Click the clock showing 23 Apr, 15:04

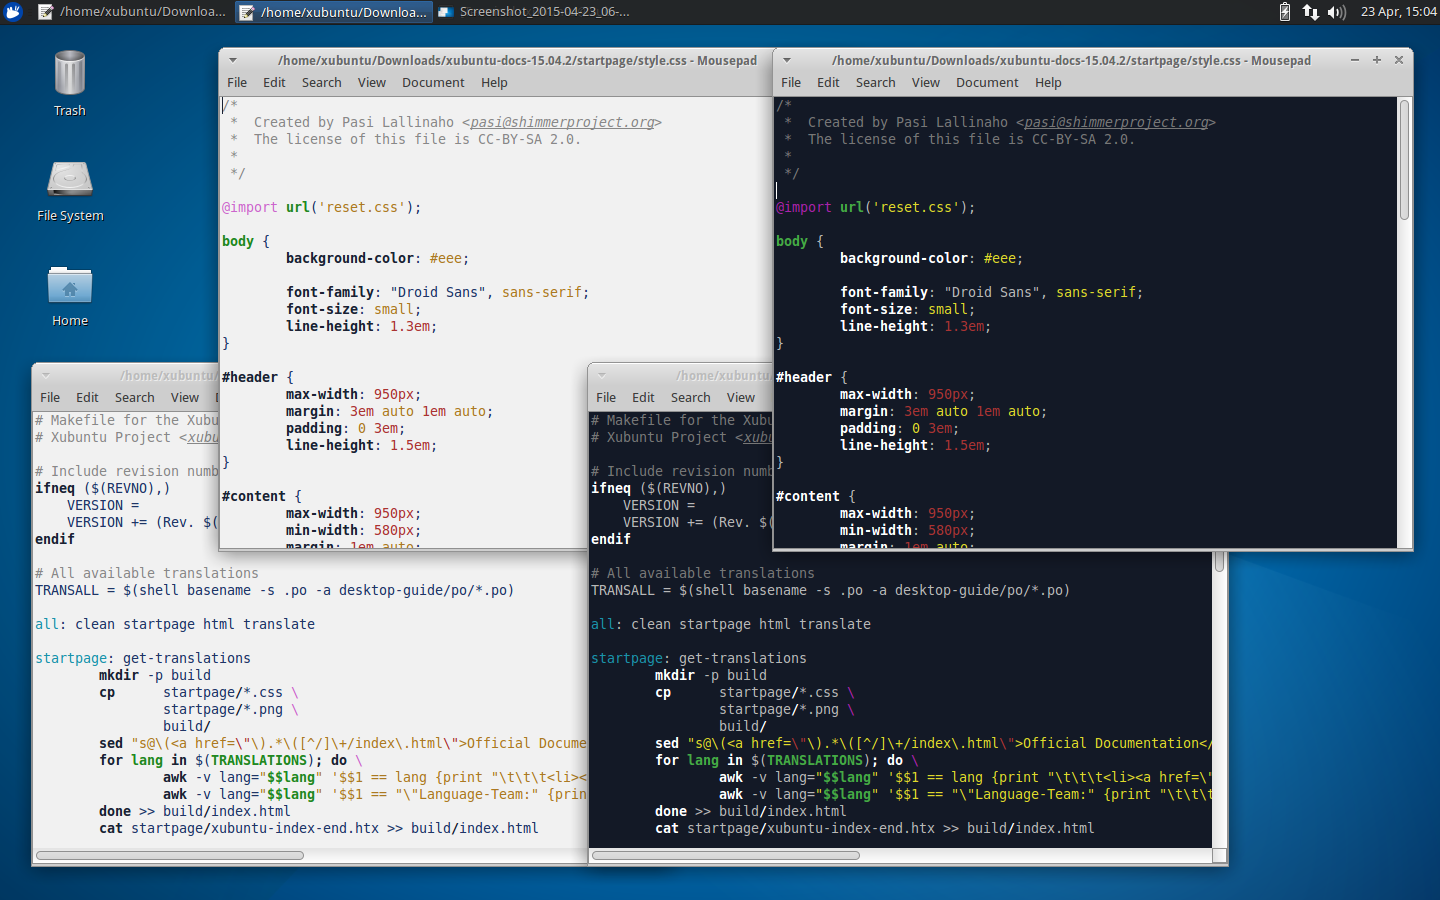click(1396, 13)
